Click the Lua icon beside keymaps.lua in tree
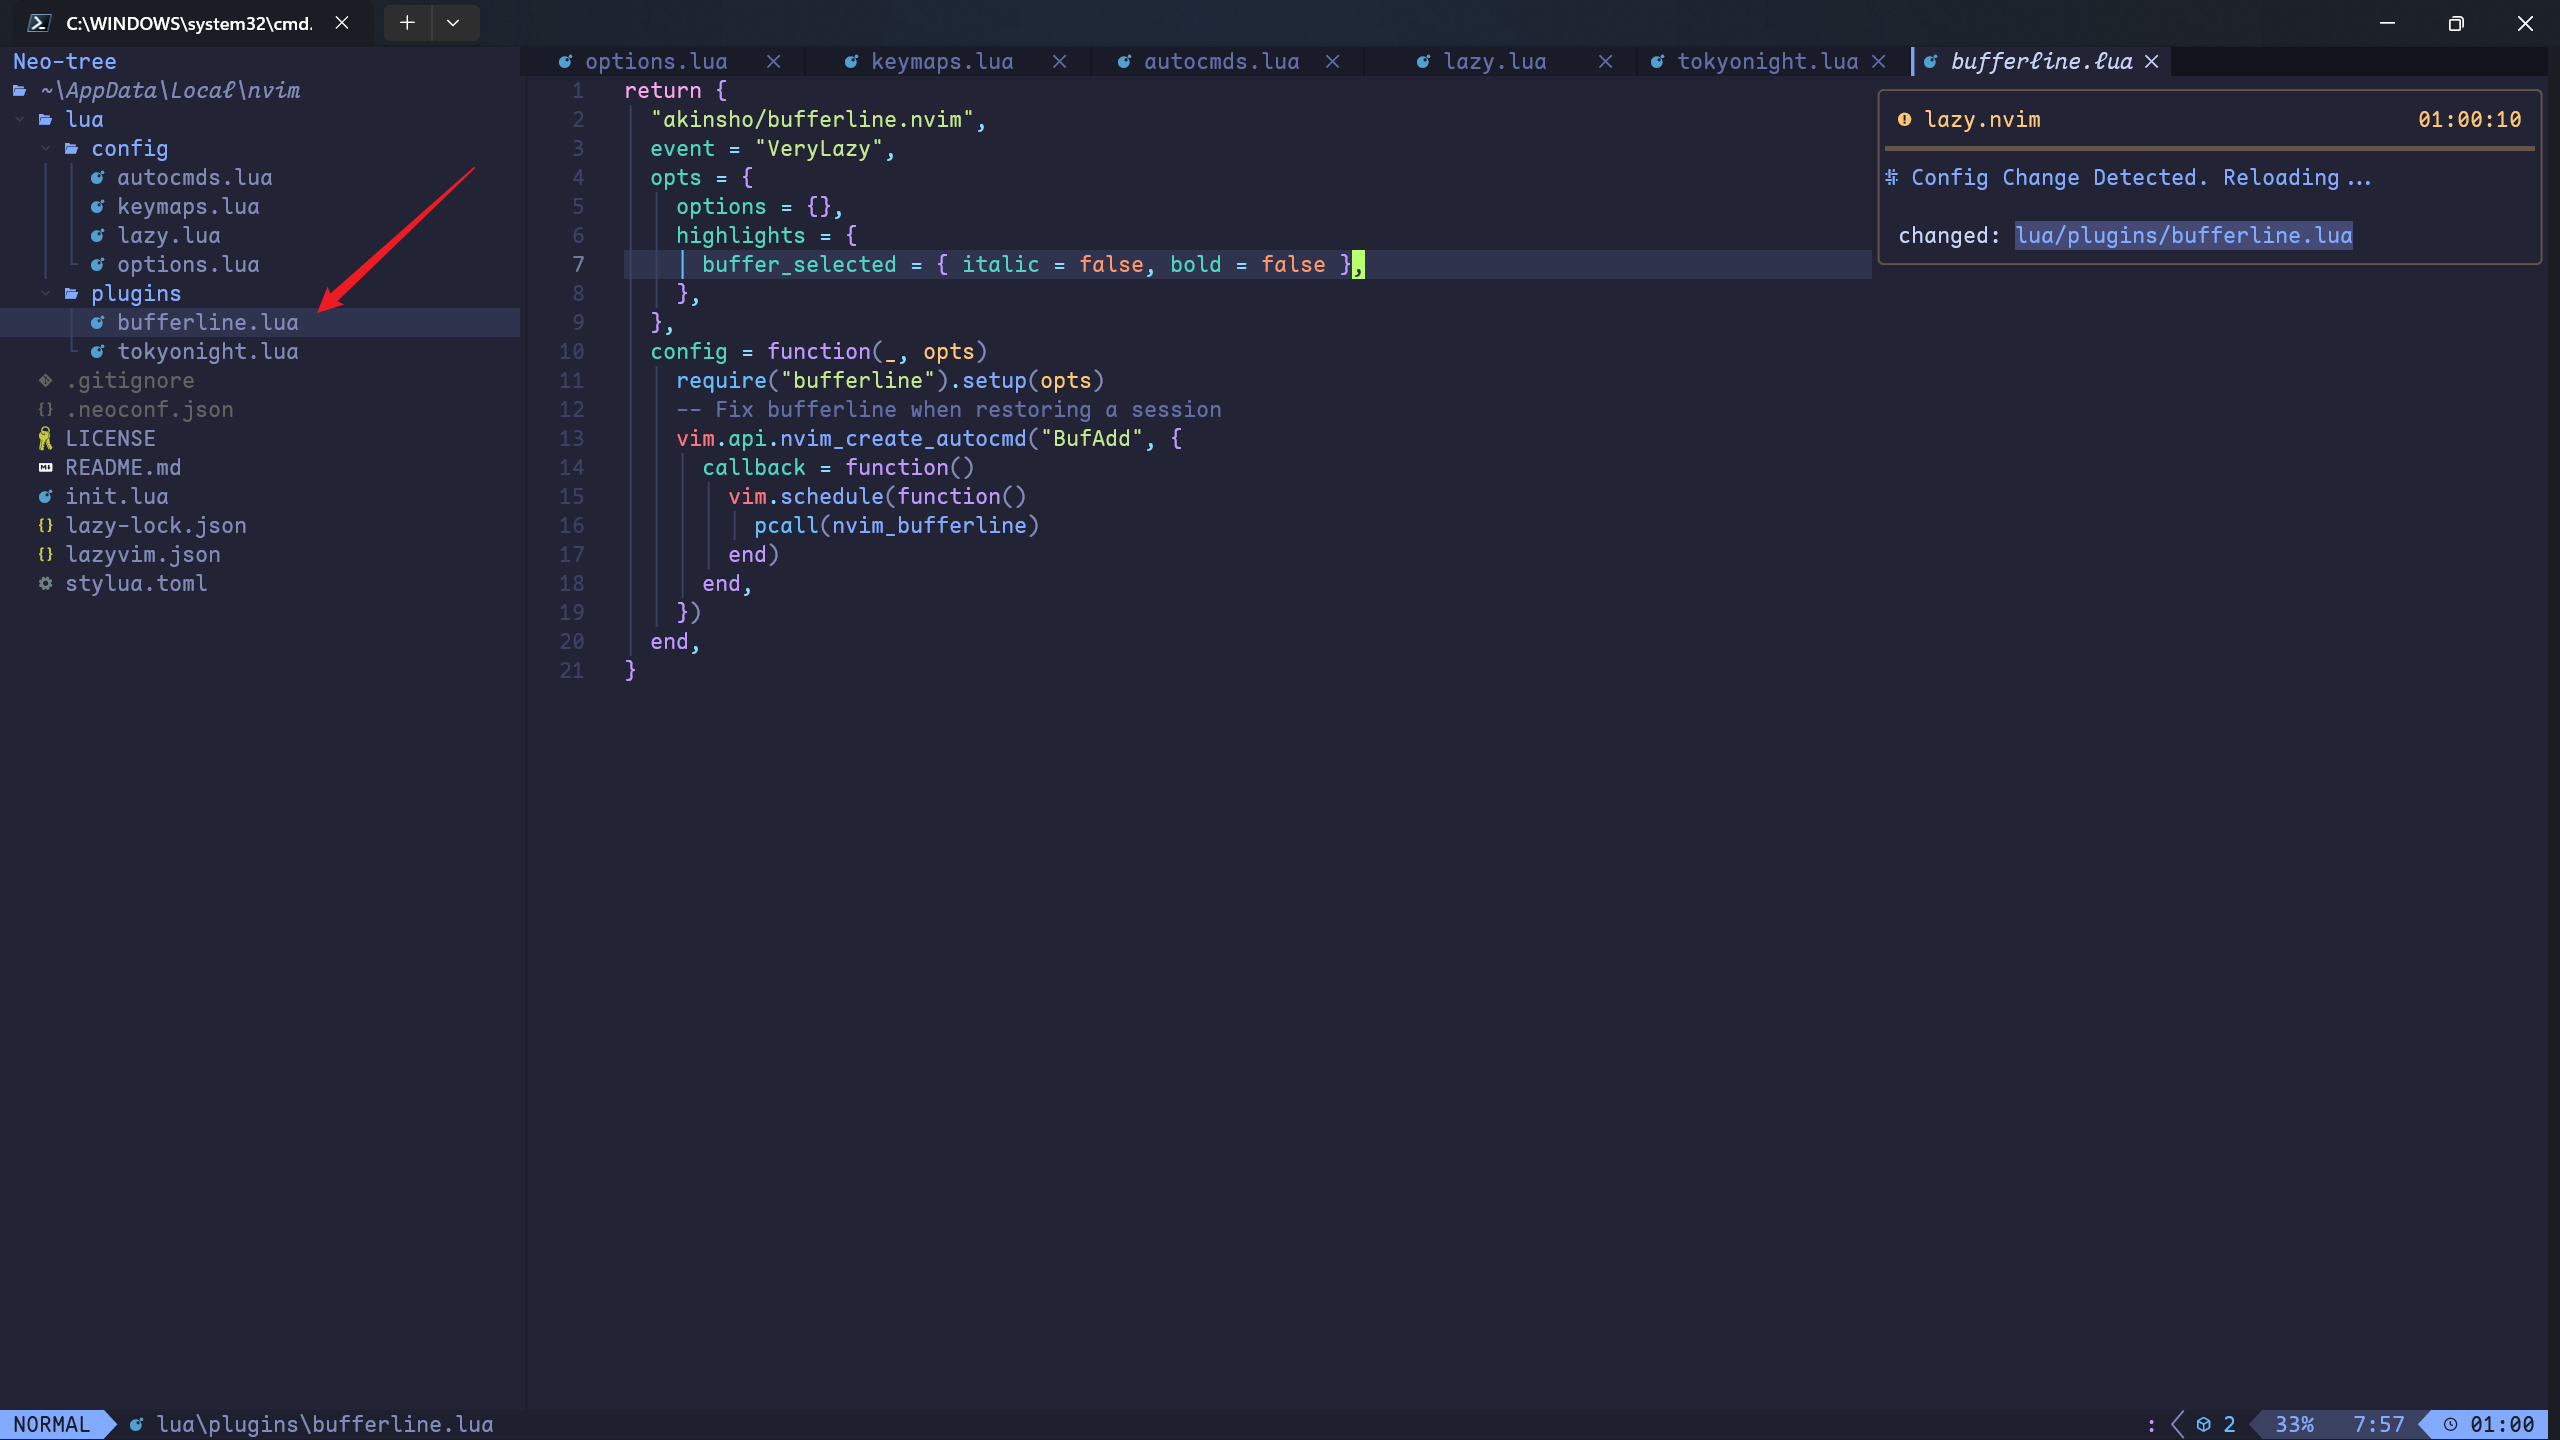2560x1440 pixels. click(x=97, y=207)
